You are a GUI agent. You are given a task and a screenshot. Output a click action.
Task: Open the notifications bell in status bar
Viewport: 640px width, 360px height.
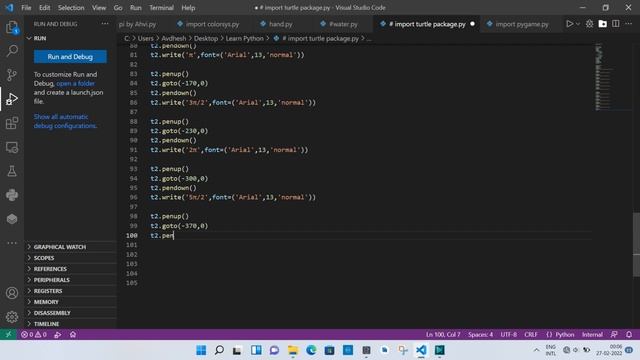629,334
